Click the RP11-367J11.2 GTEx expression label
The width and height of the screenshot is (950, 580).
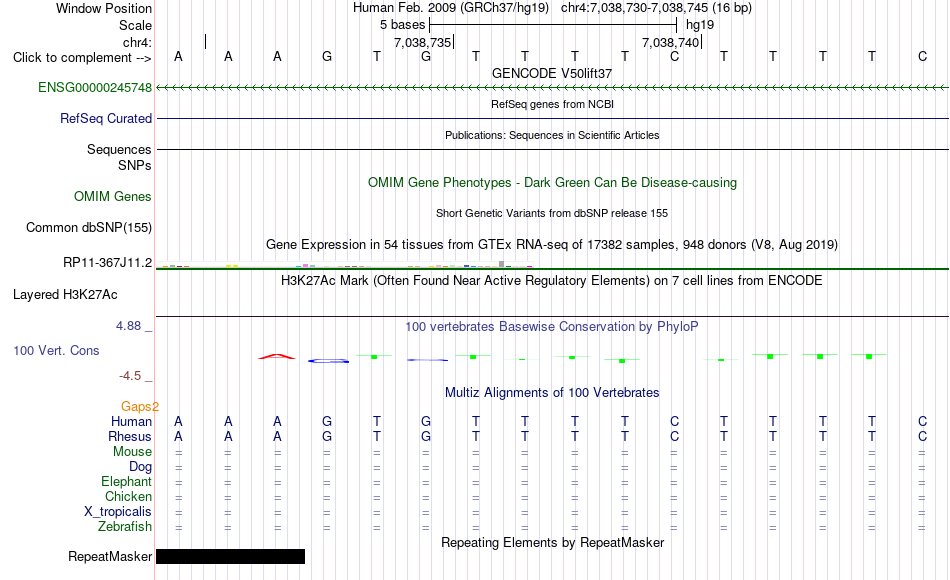pyautogui.click(x=107, y=262)
